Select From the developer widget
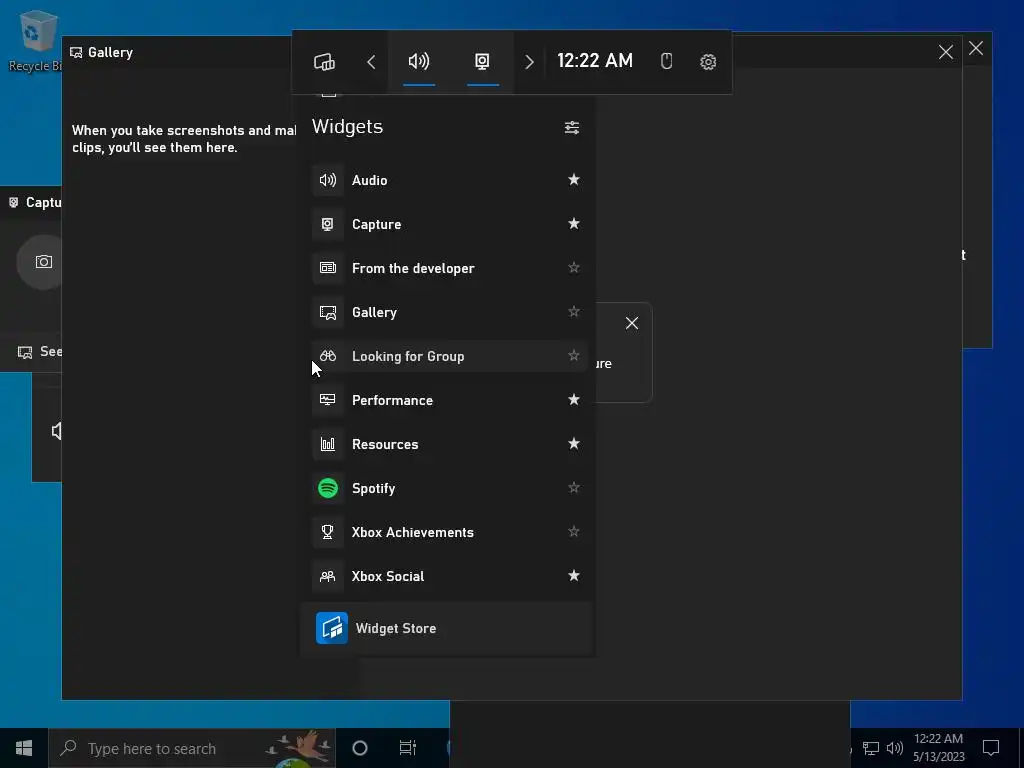 click(x=449, y=268)
